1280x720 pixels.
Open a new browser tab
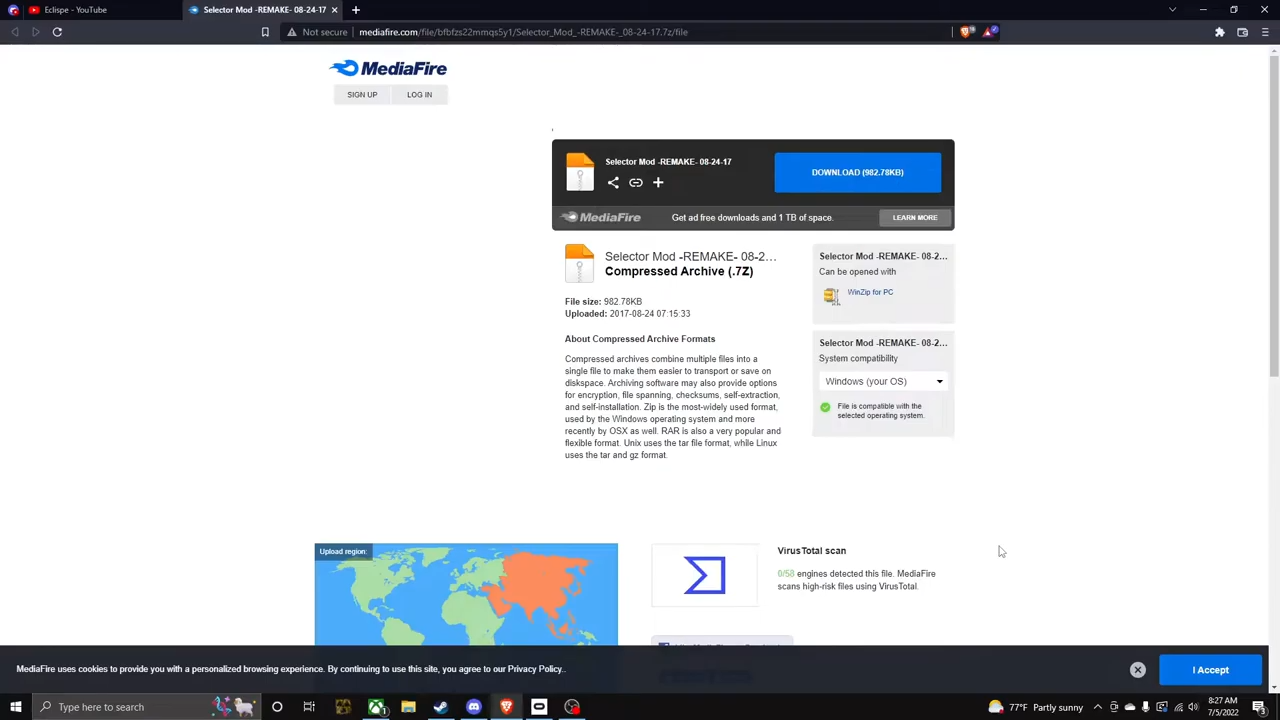[355, 10]
